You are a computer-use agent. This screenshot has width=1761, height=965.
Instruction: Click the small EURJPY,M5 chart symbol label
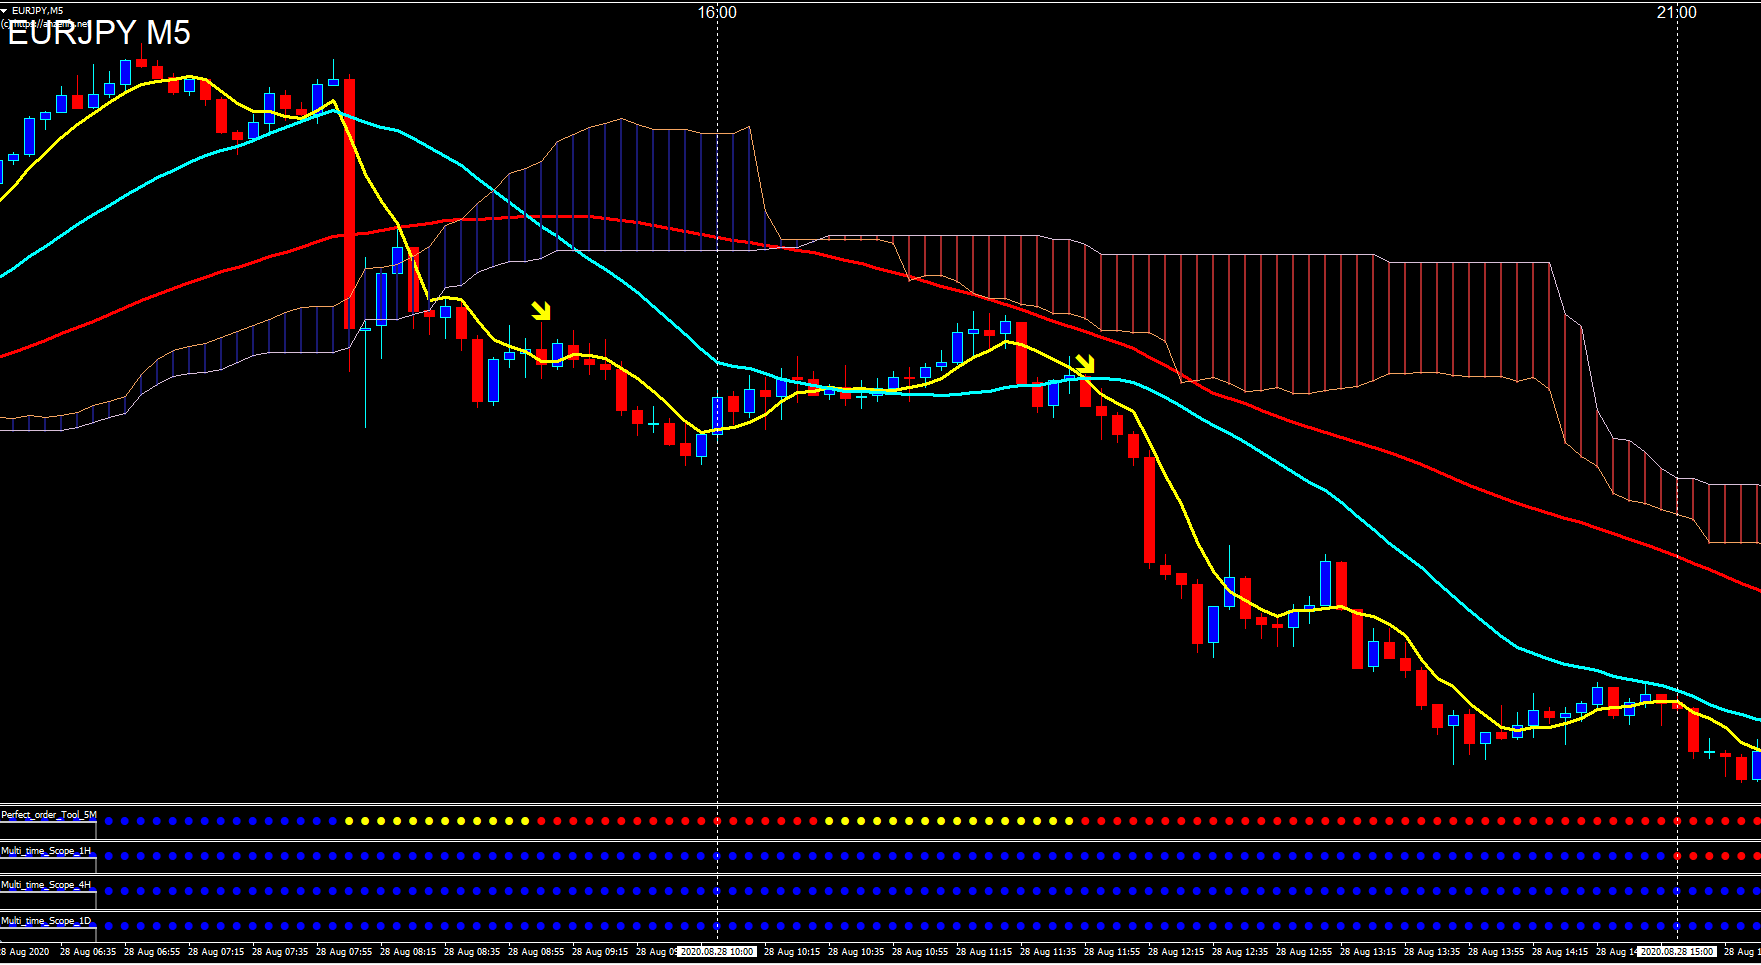[37, 10]
